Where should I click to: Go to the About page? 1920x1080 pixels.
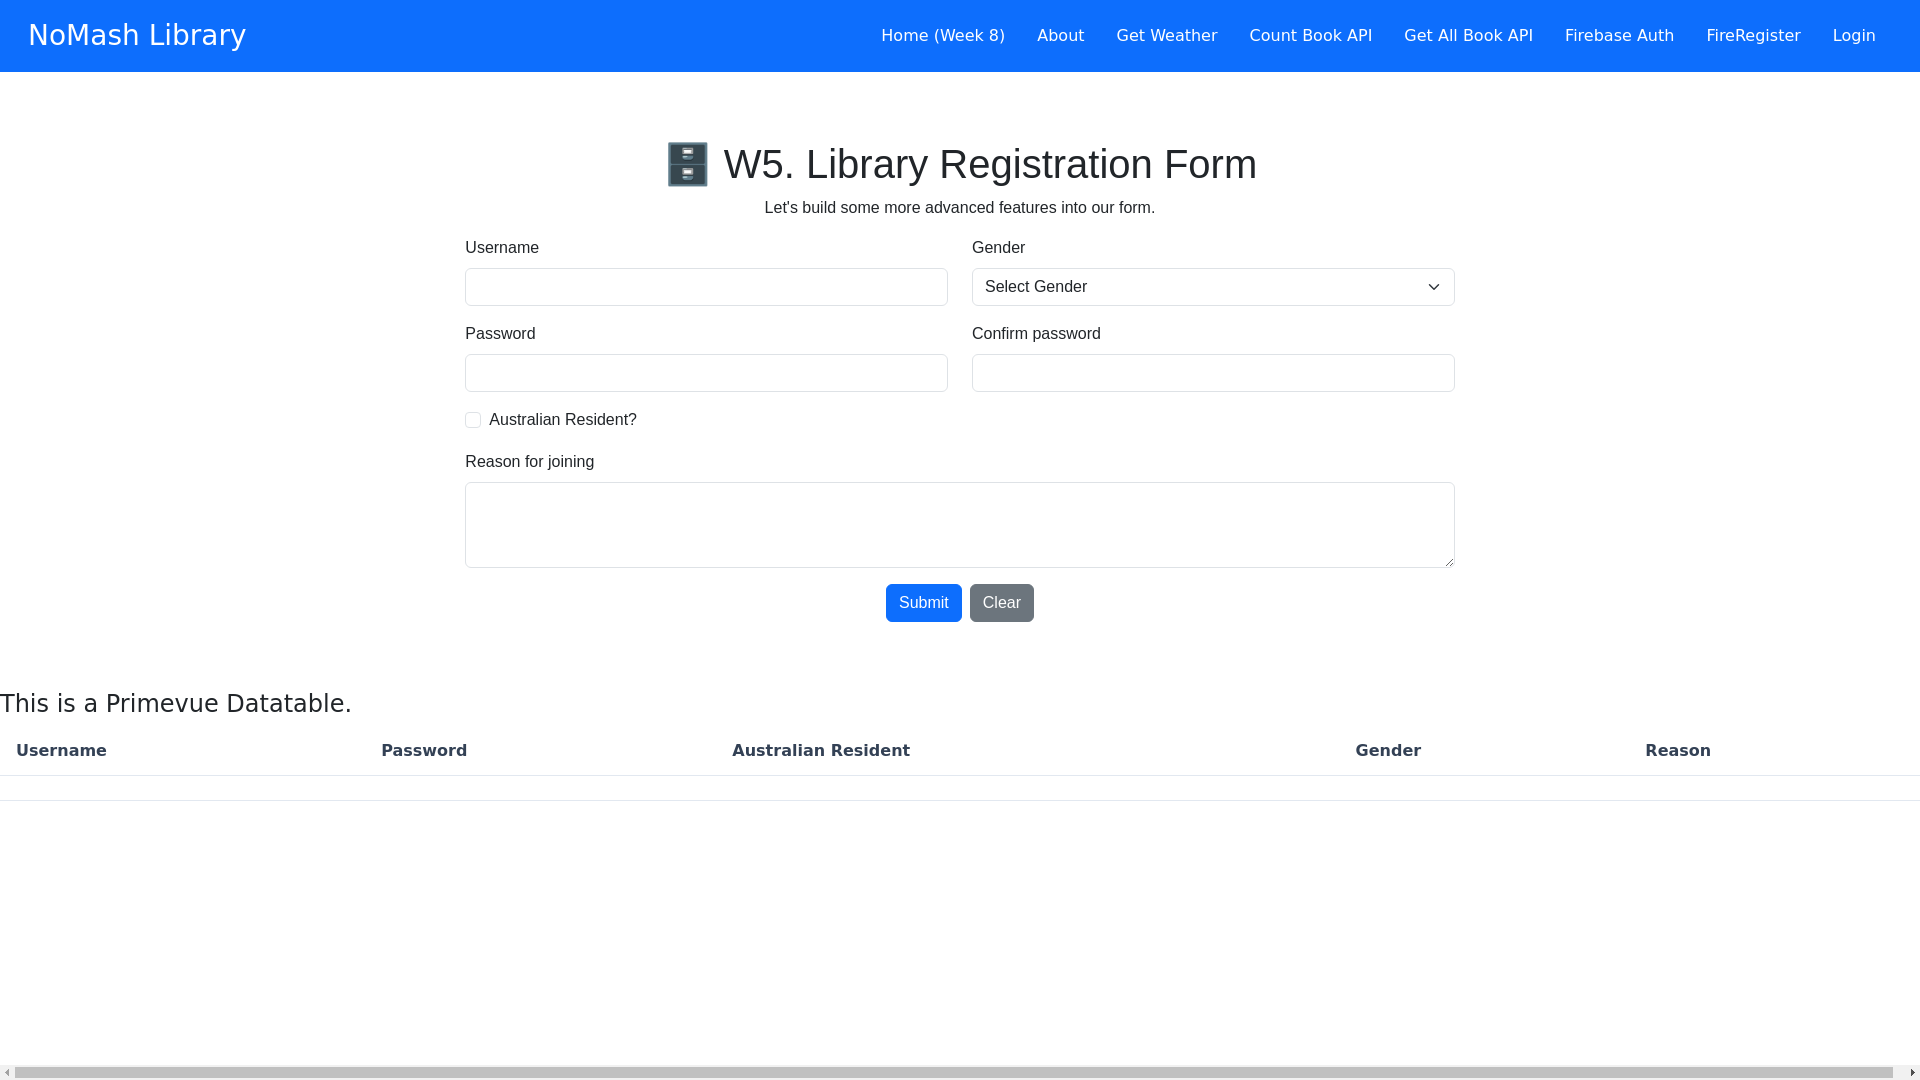[x=1060, y=36]
